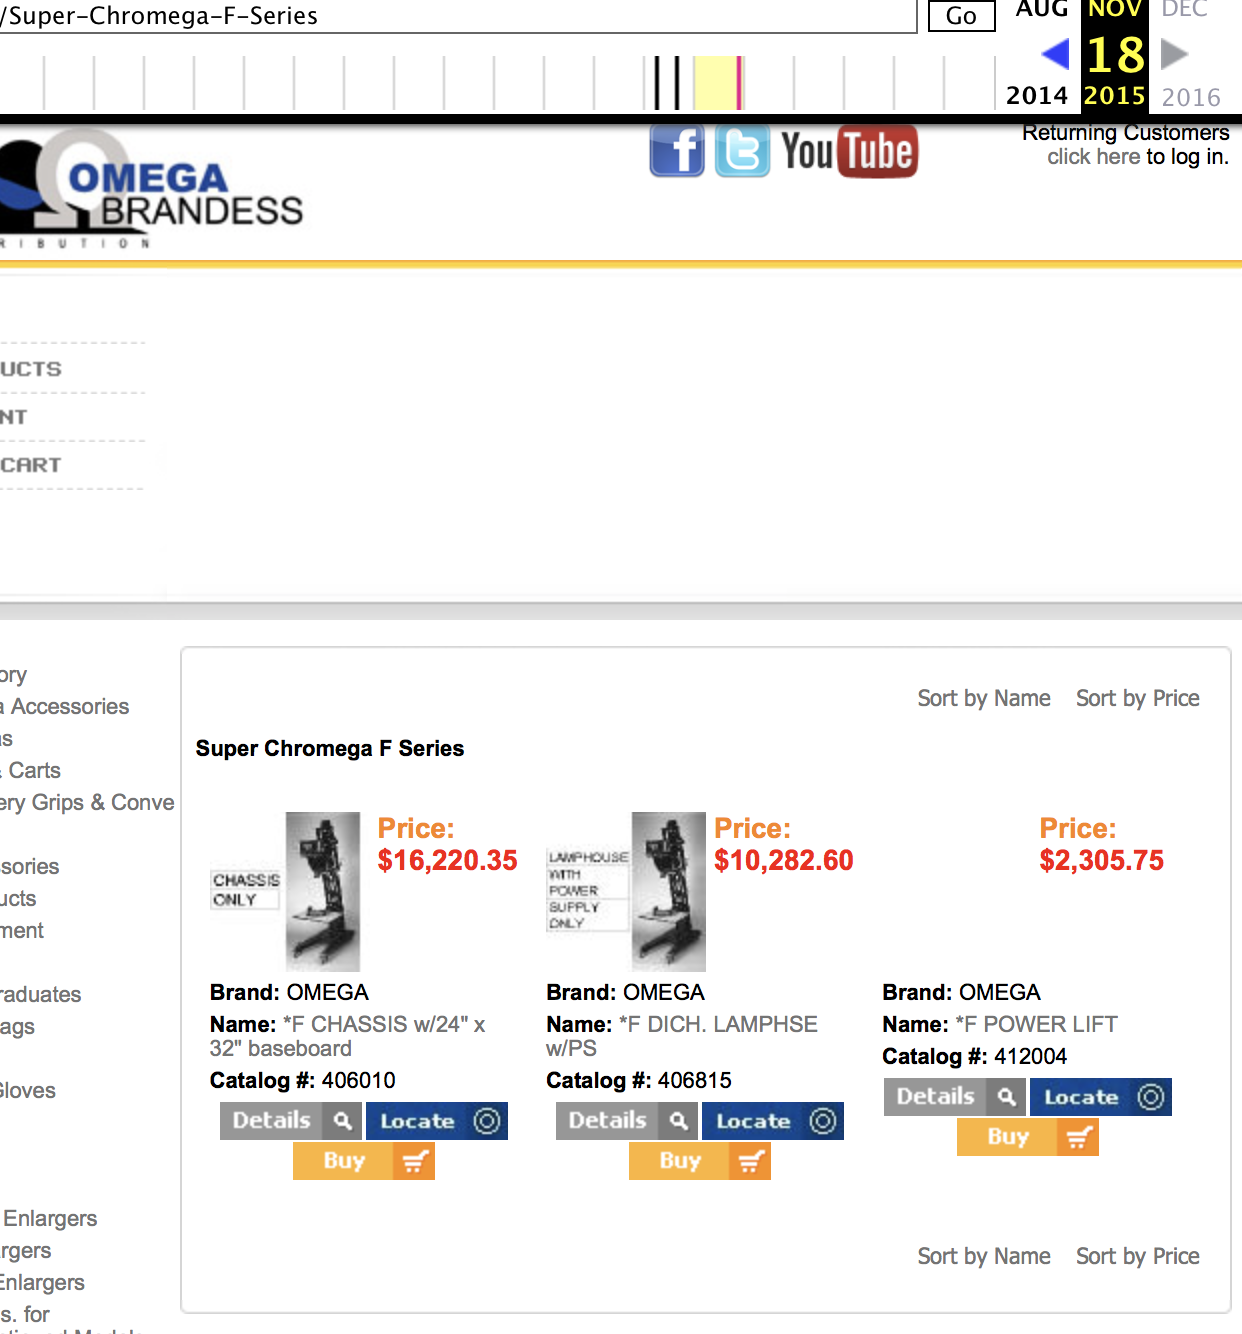Click the URL input field in Wayback toolbar
The height and width of the screenshot is (1334, 1242).
[450, 16]
